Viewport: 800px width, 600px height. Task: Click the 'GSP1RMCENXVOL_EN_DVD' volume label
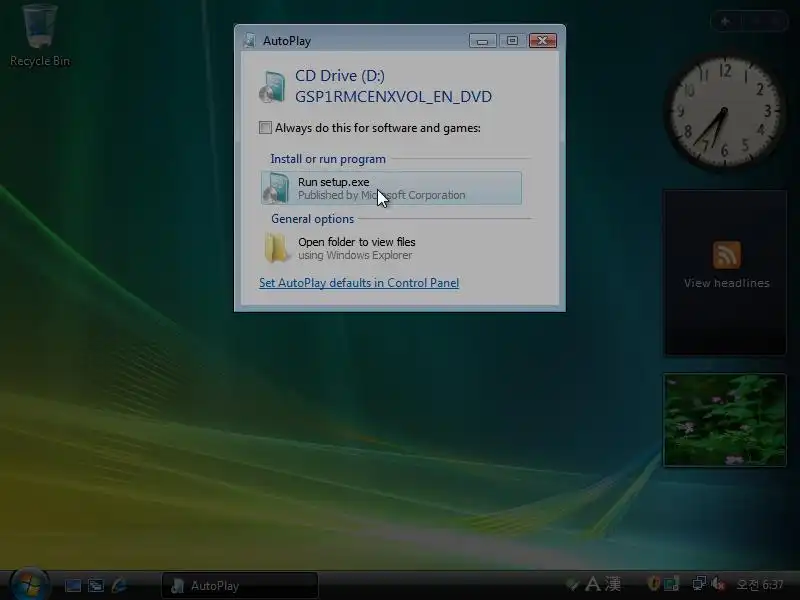tap(393, 96)
